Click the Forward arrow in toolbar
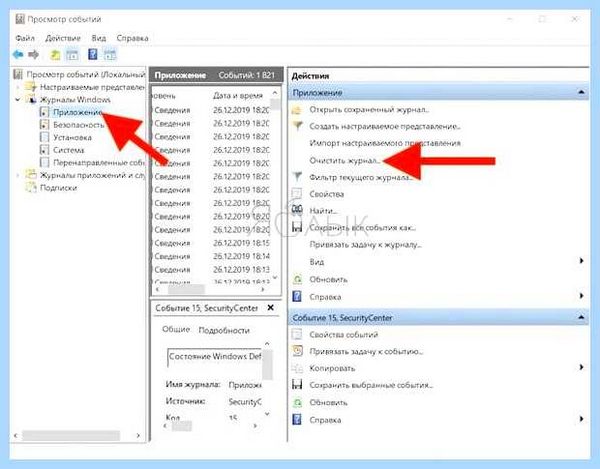This screenshot has width=600, height=469. [34, 55]
